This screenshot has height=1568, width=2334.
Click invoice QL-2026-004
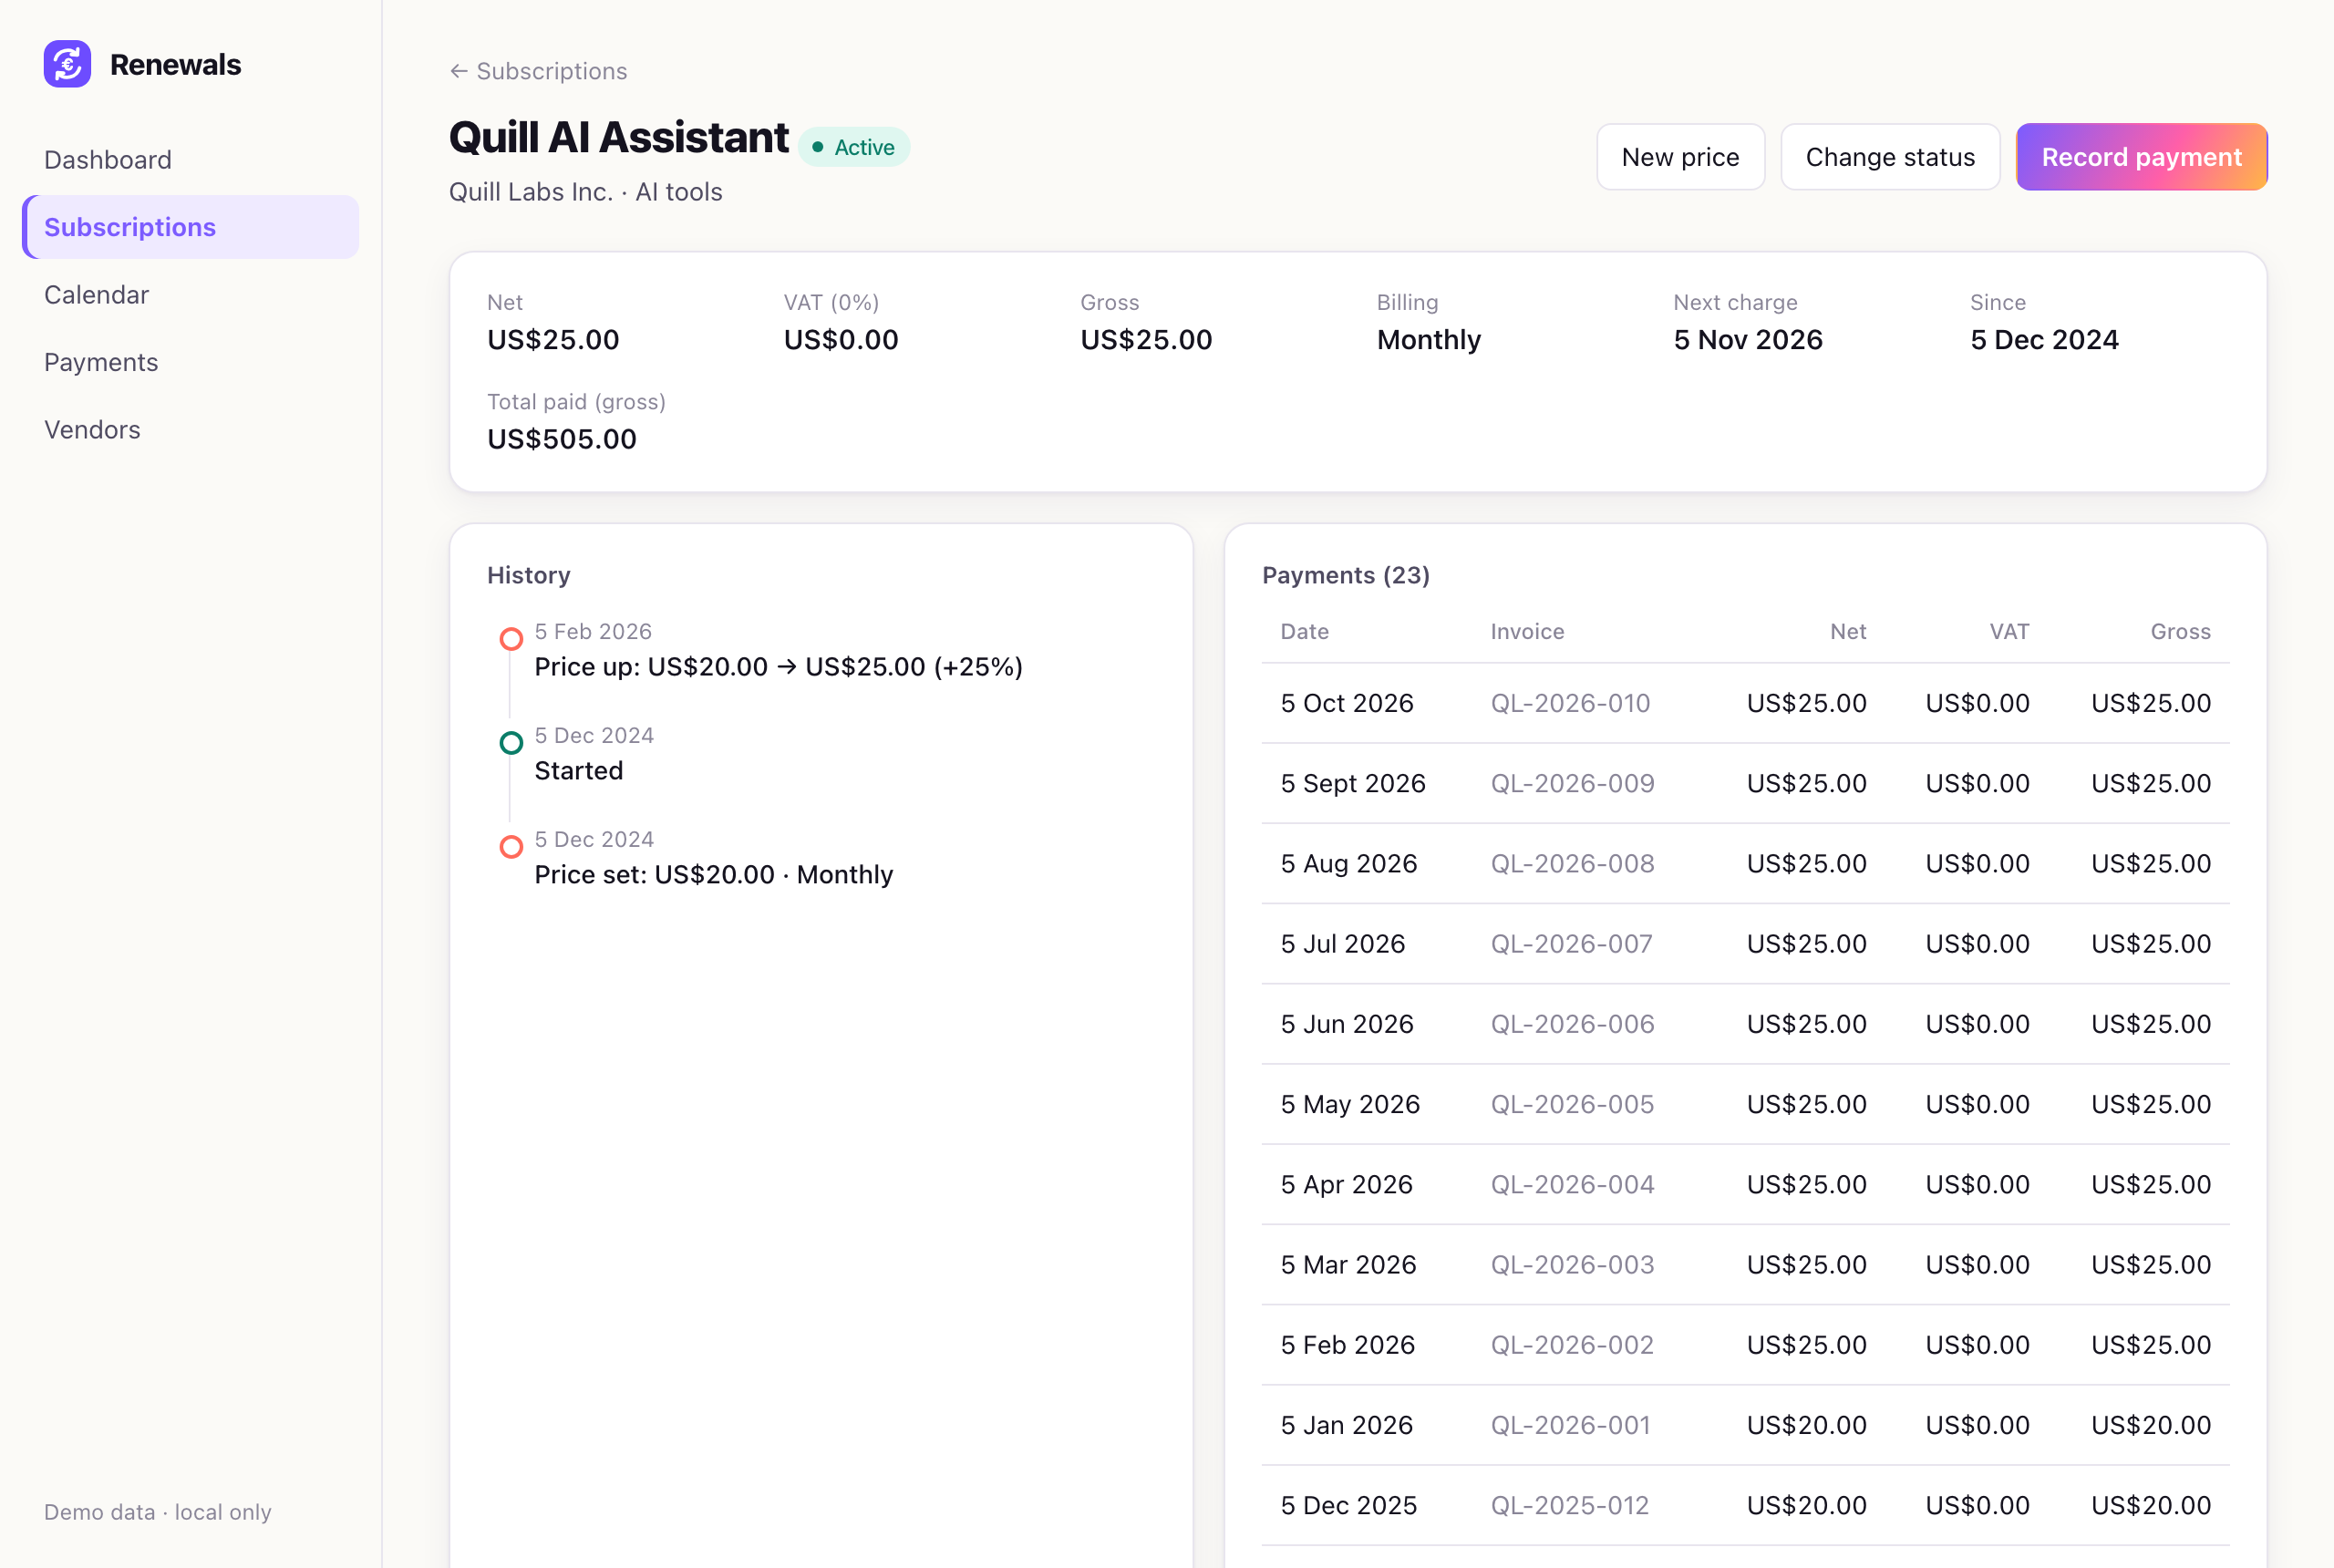[1572, 1184]
